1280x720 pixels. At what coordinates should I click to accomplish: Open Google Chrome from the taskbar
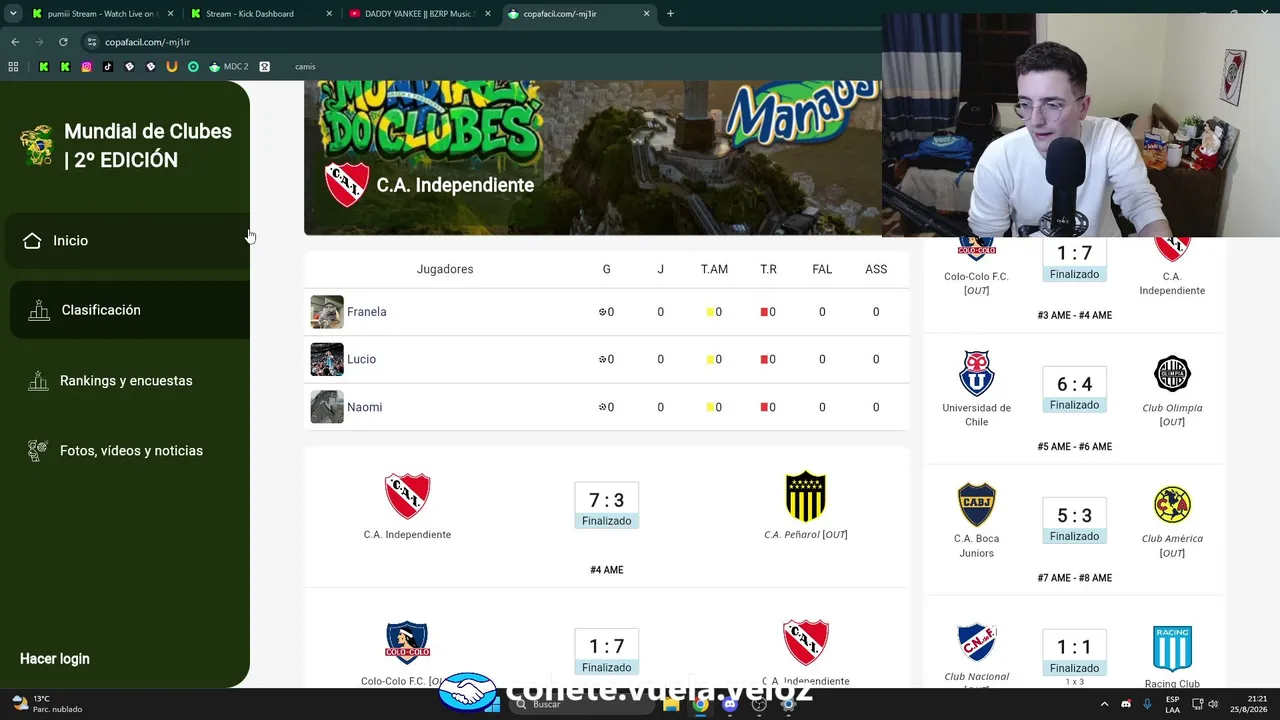click(701, 705)
